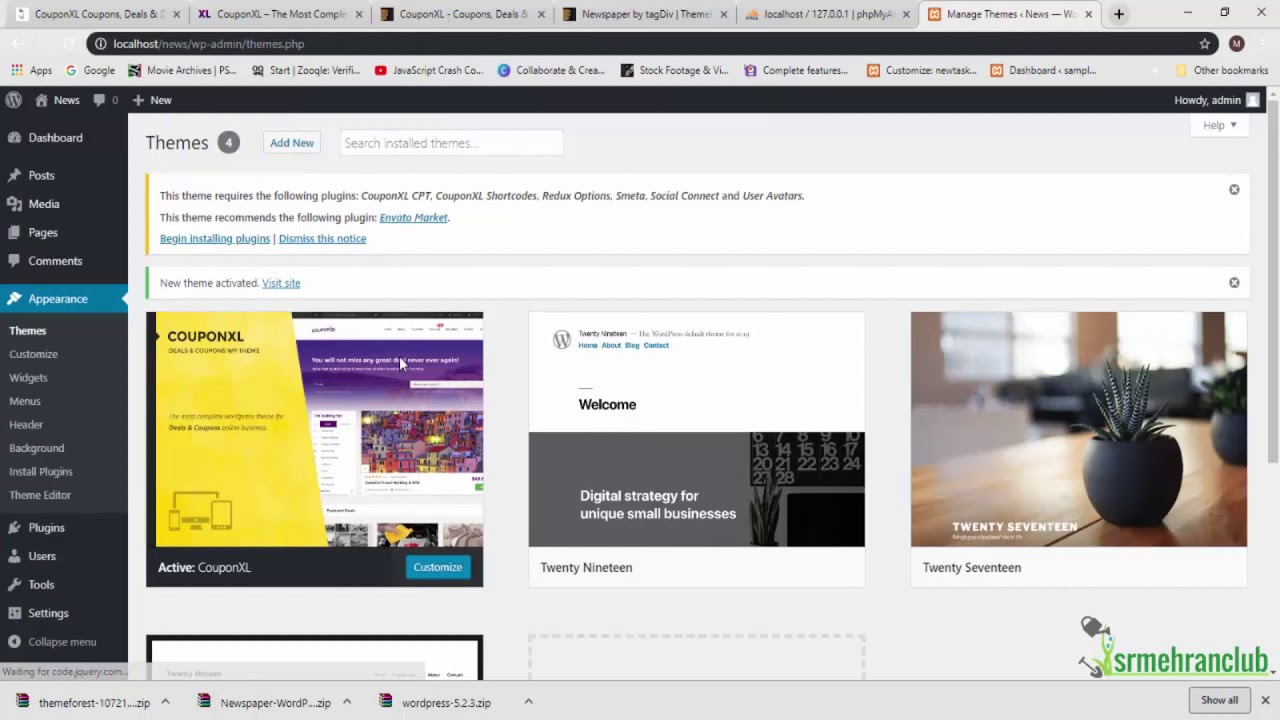The width and height of the screenshot is (1280, 720).
Task: Open Posts in the sidebar
Action: point(64,175)
